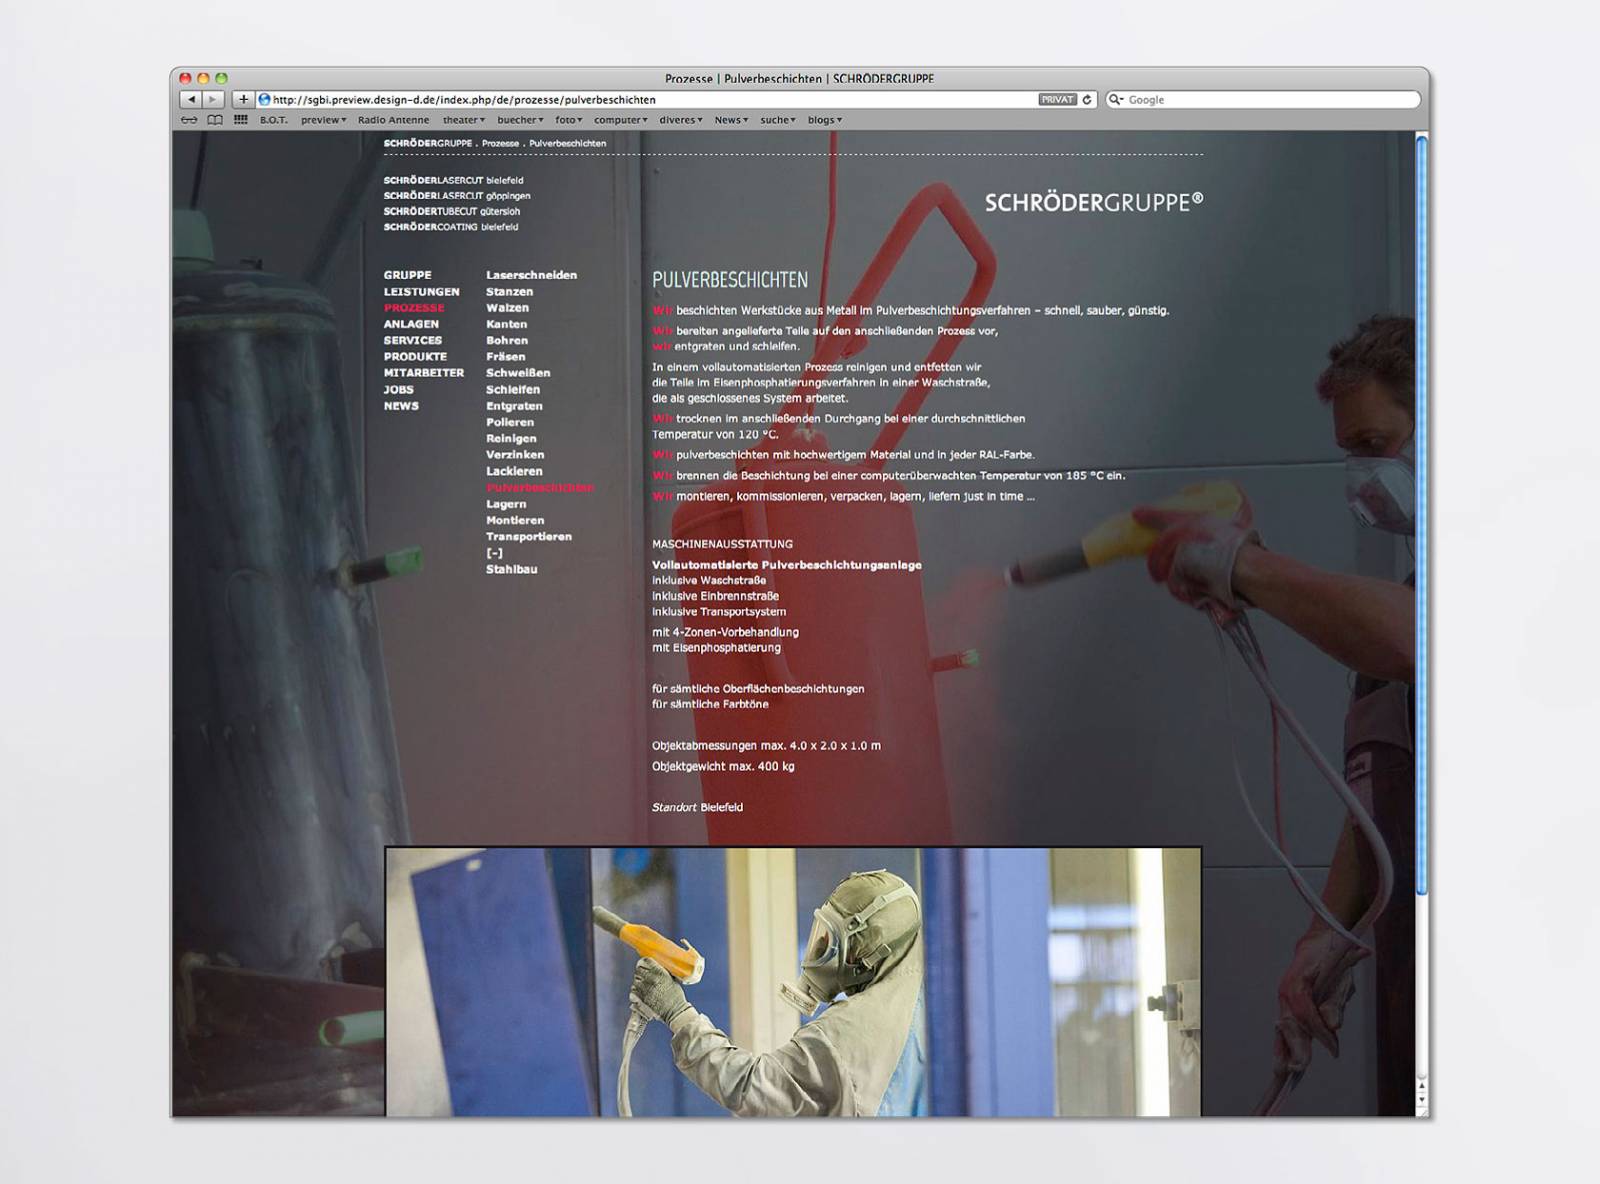Viewport: 1600px width, 1184px height.
Task: Show all bookmarks via the book icon
Action: (x=215, y=120)
